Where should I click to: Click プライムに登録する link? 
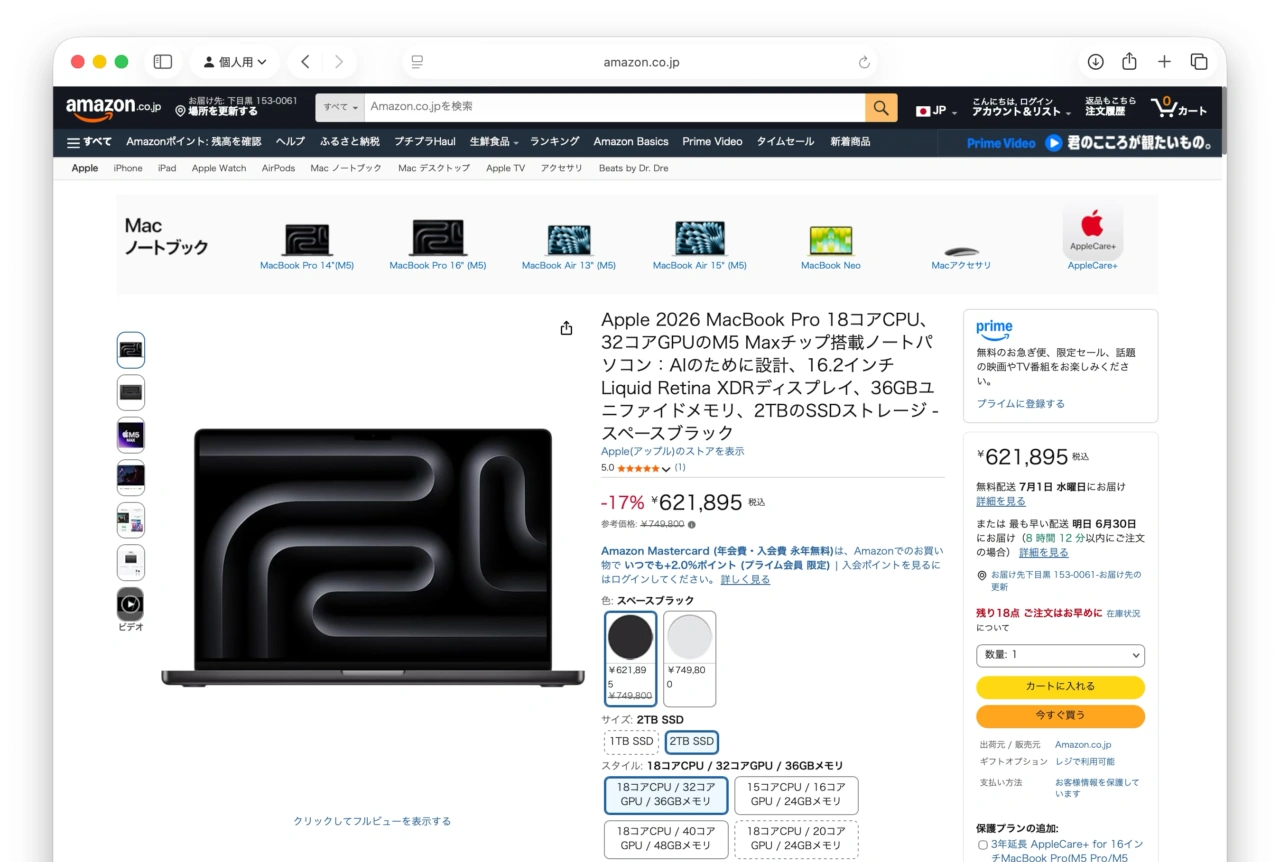[x=1021, y=404]
